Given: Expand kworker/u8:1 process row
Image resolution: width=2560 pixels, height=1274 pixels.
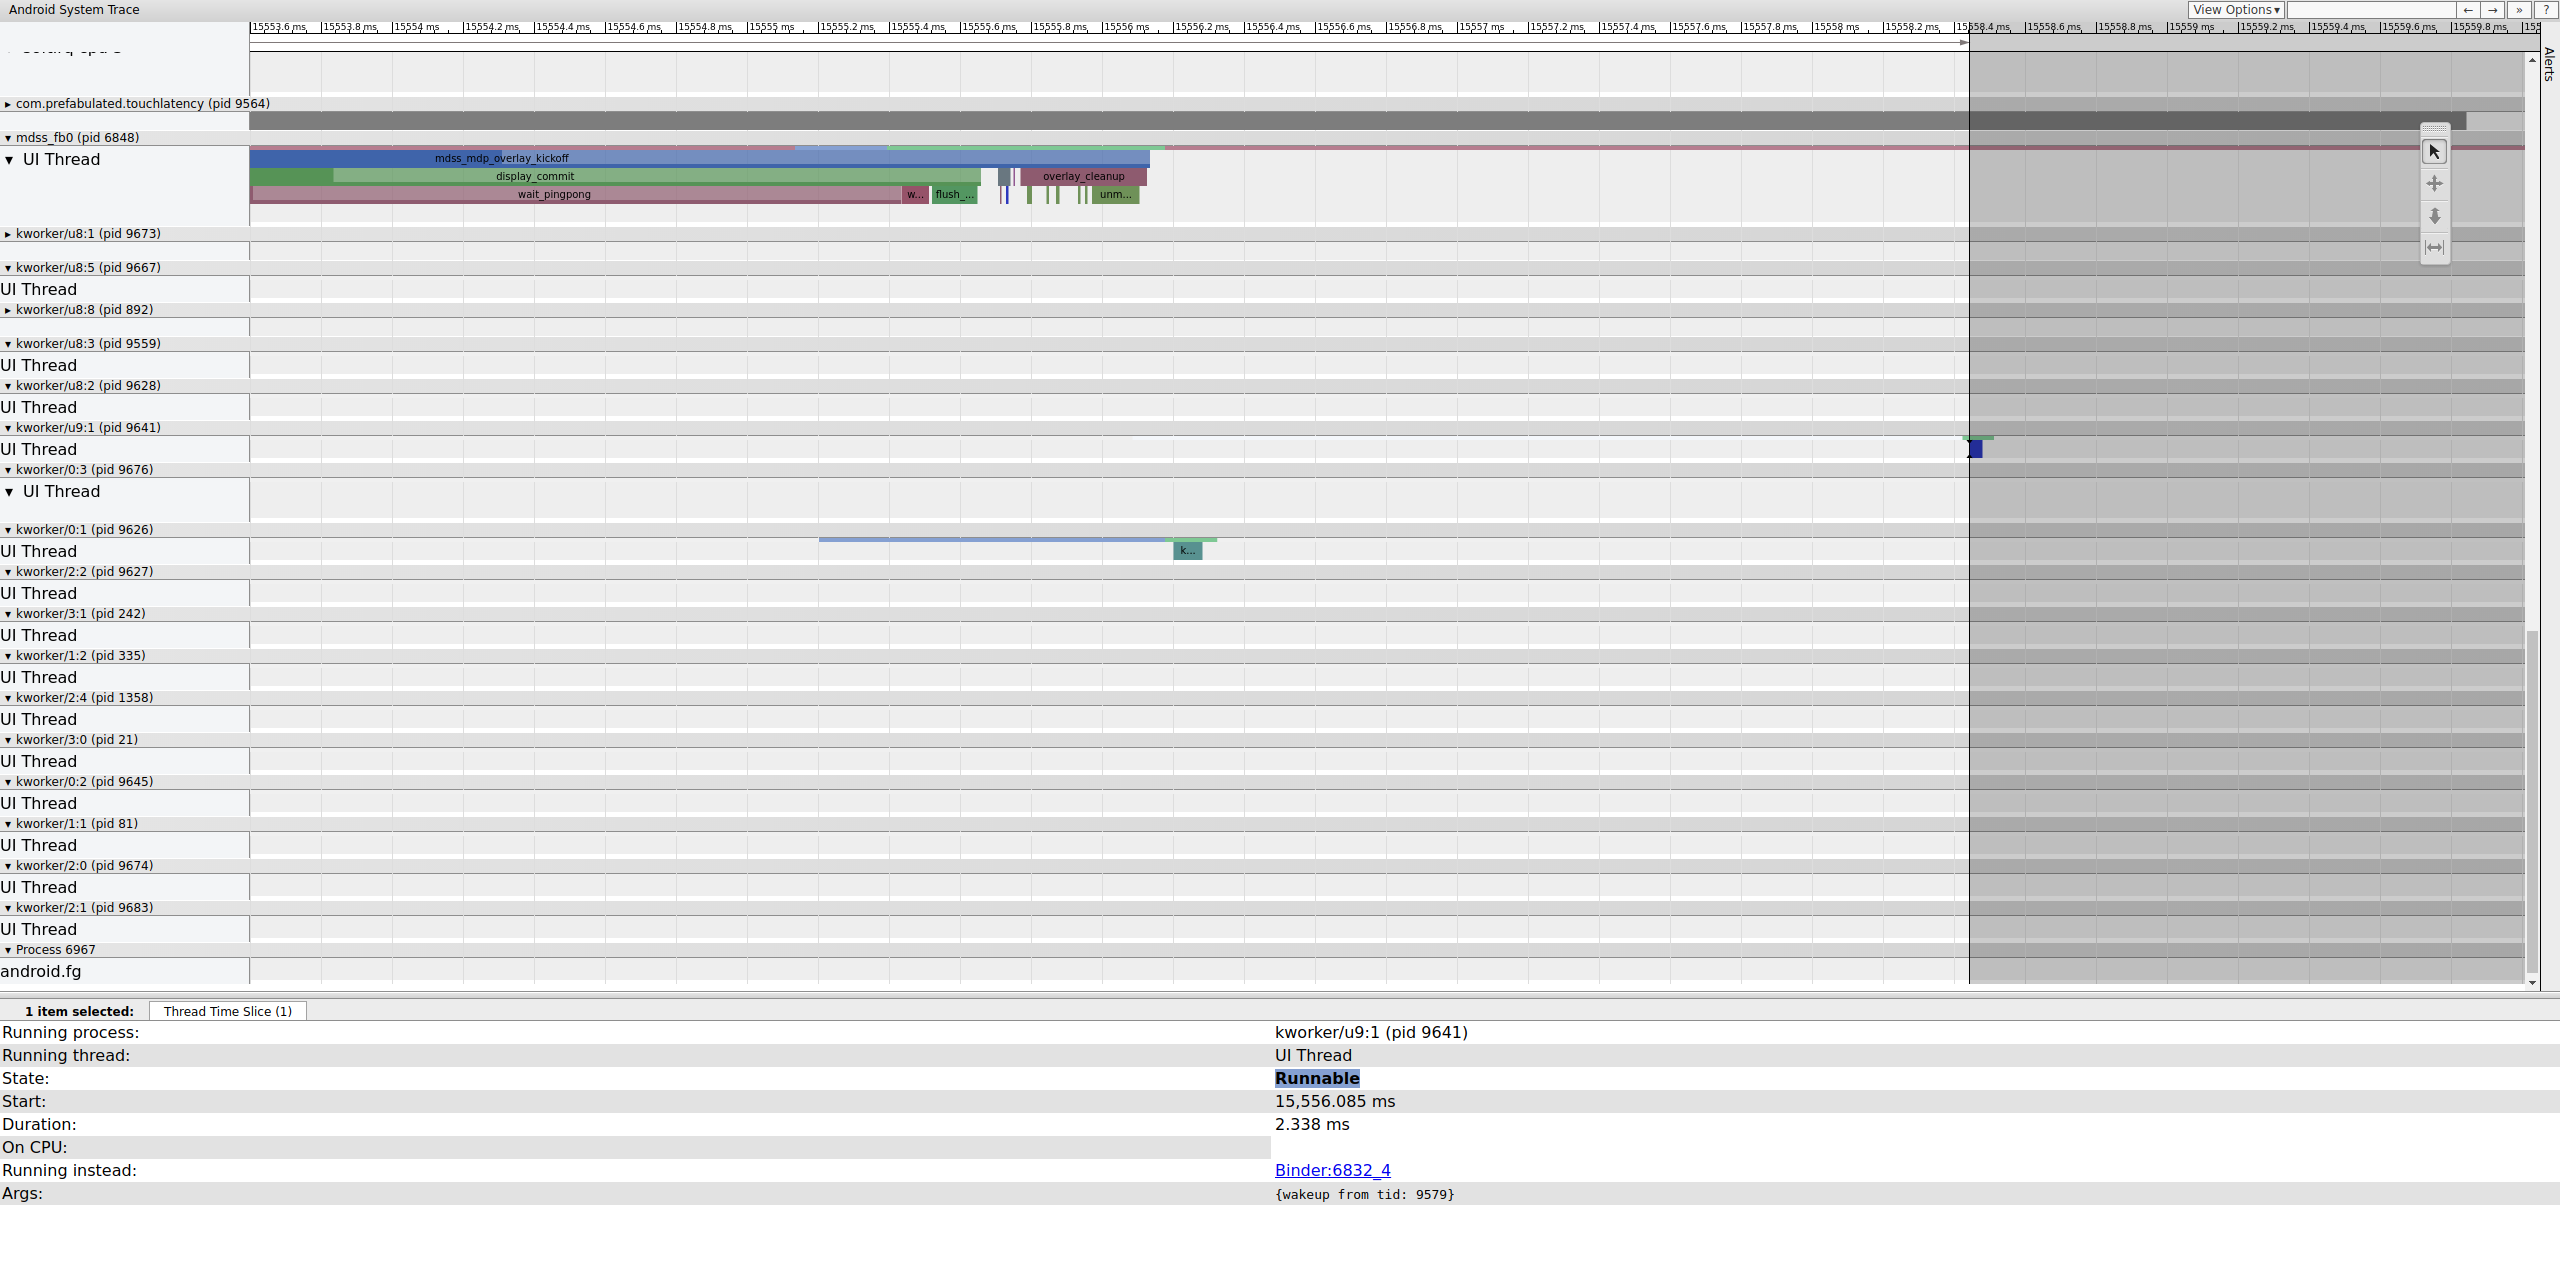Looking at the screenshot, I should click(x=8, y=234).
